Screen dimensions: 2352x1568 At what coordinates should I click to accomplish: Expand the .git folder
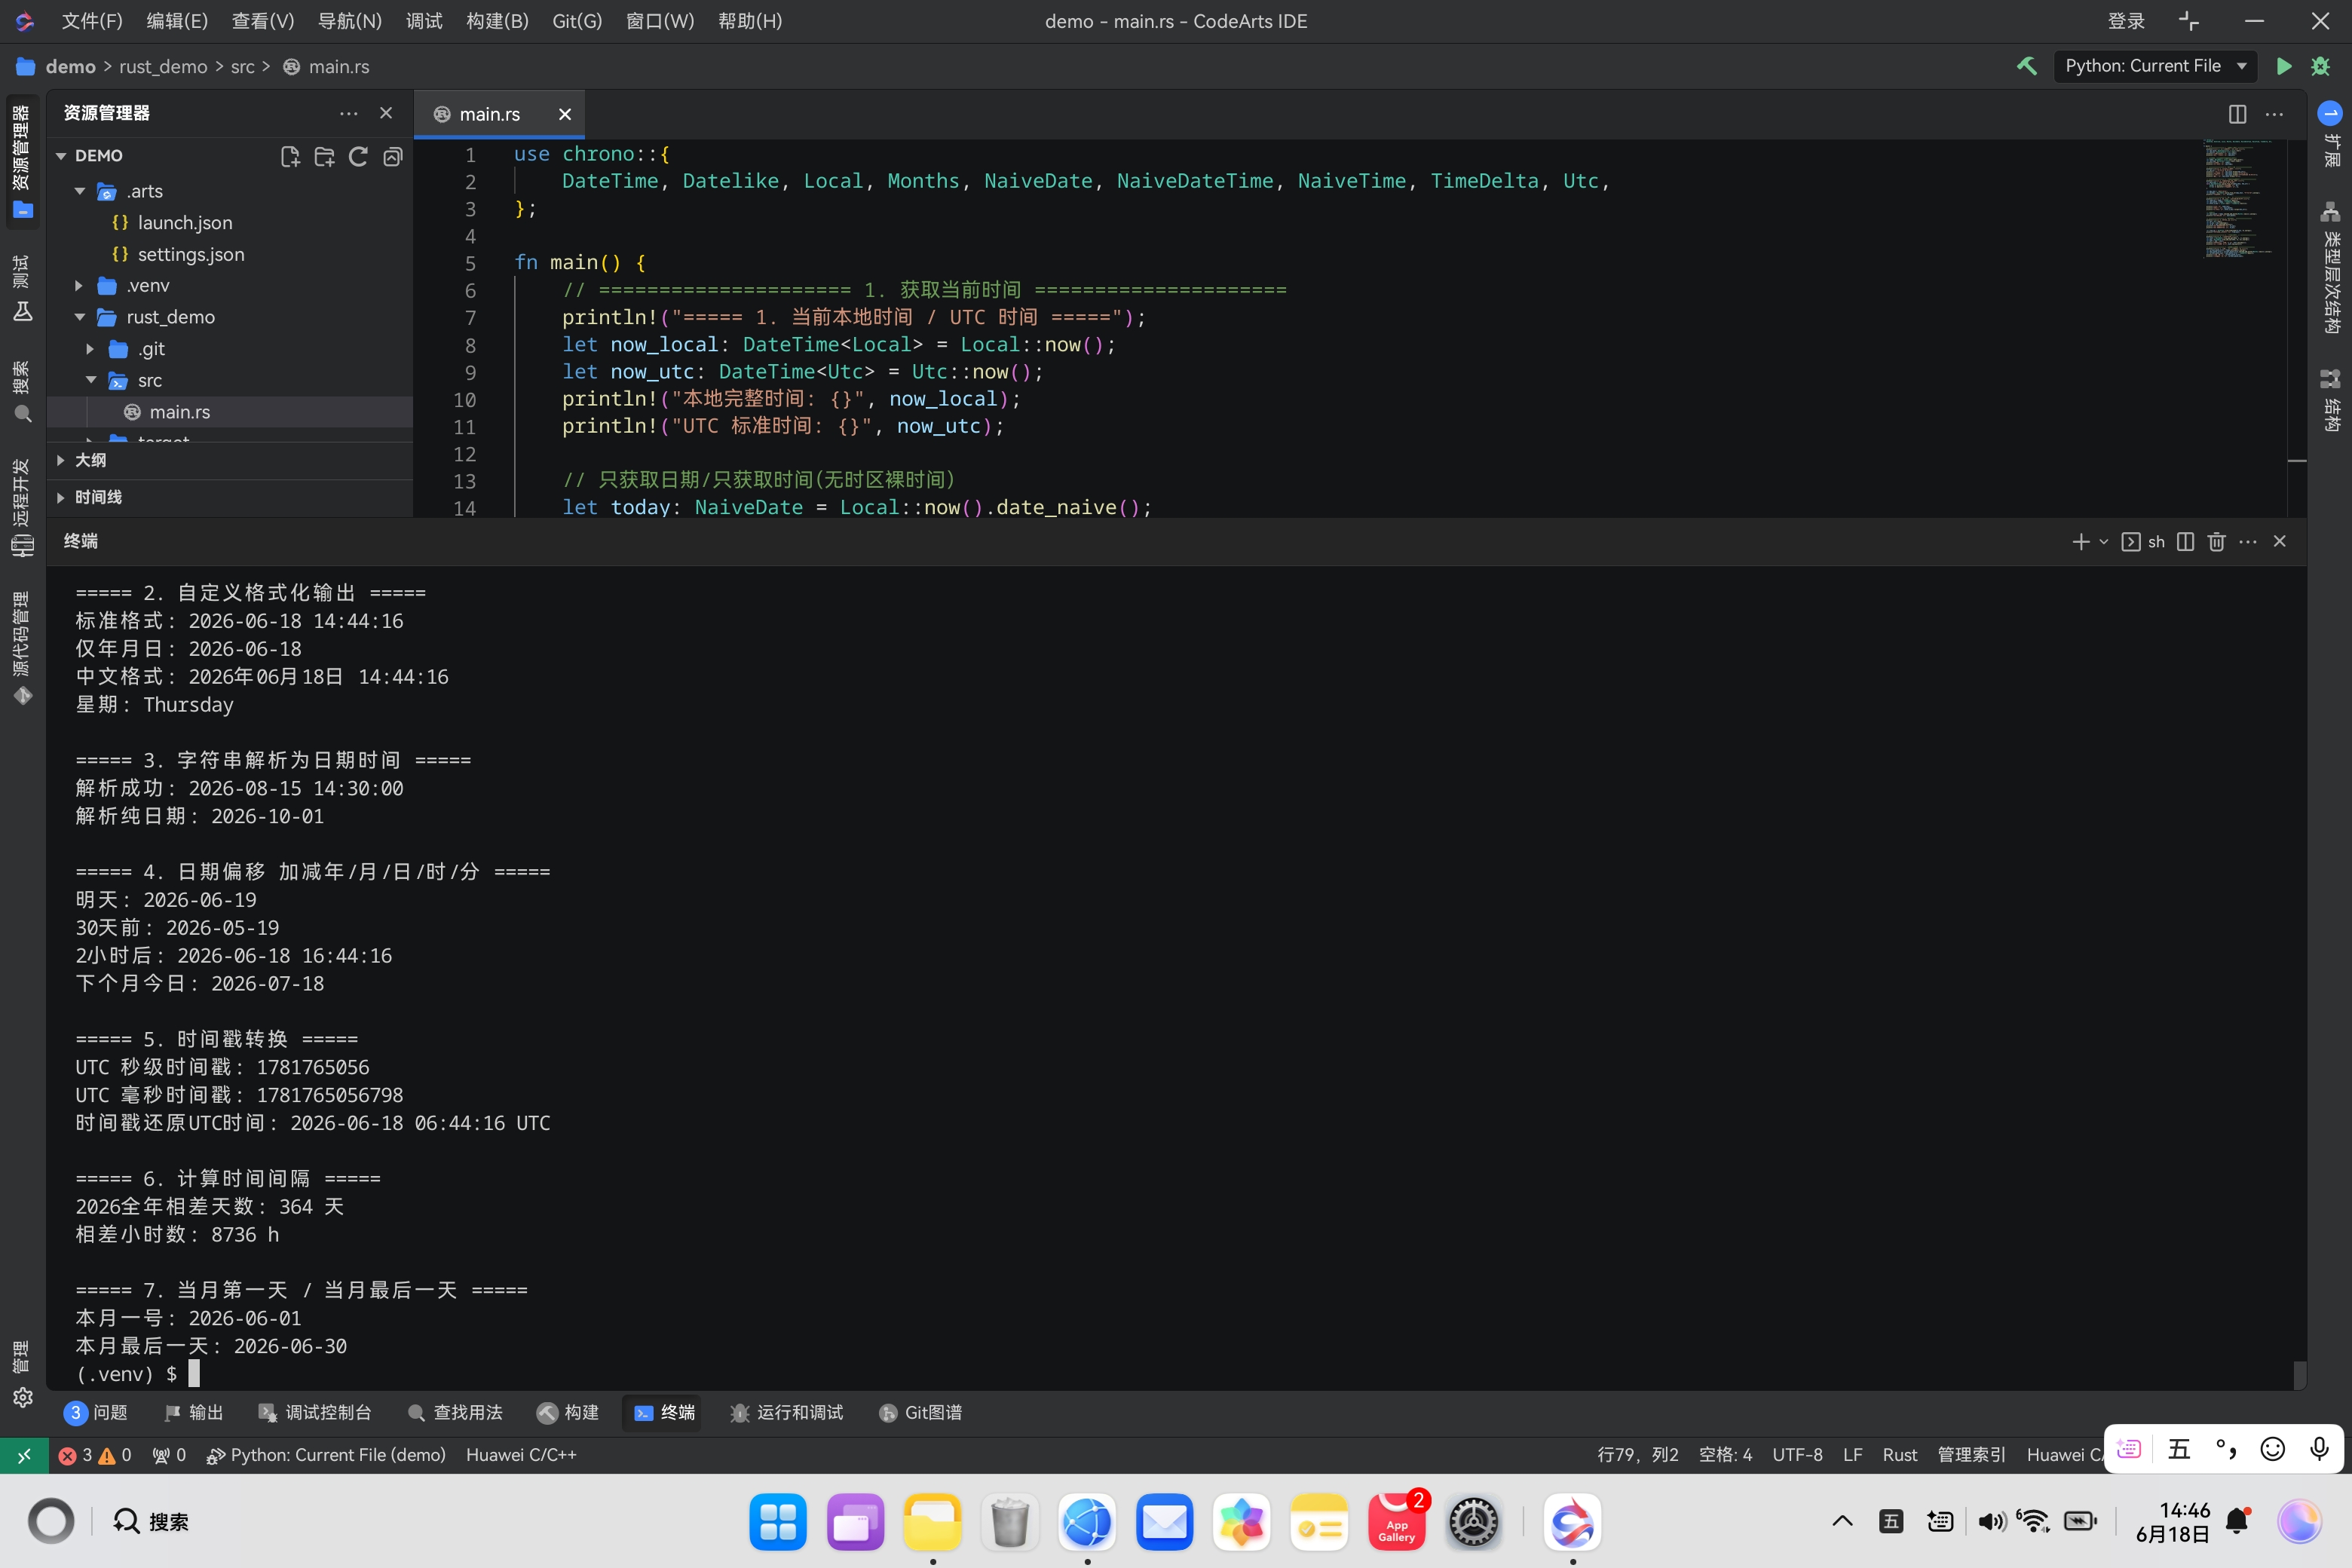[x=91, y=349]
